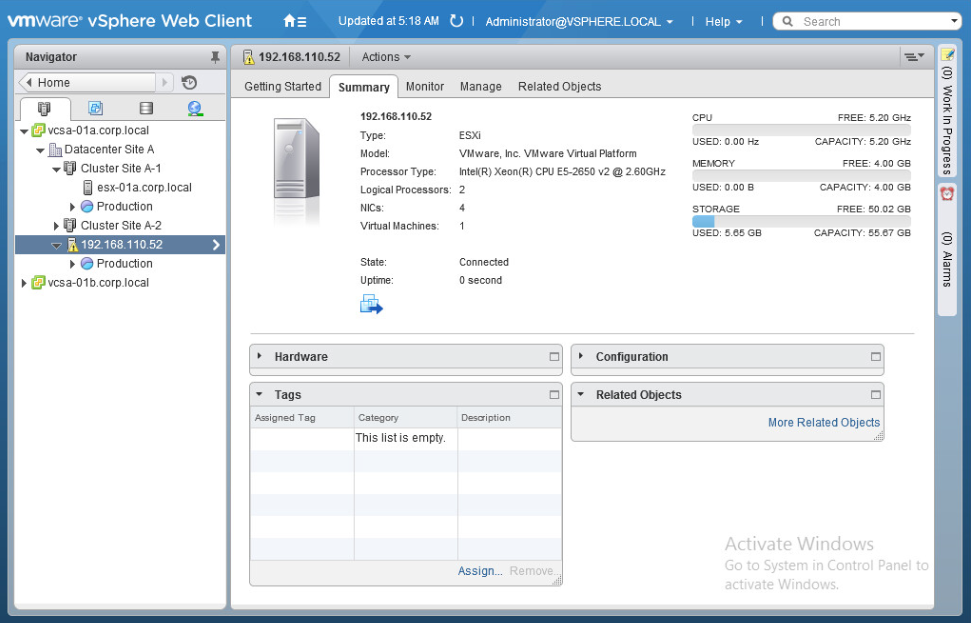This screenshot has height=623, width=971.
Task: Collapse the vcsa-01a.corp.local tree node
Action: tap(24, 131)
